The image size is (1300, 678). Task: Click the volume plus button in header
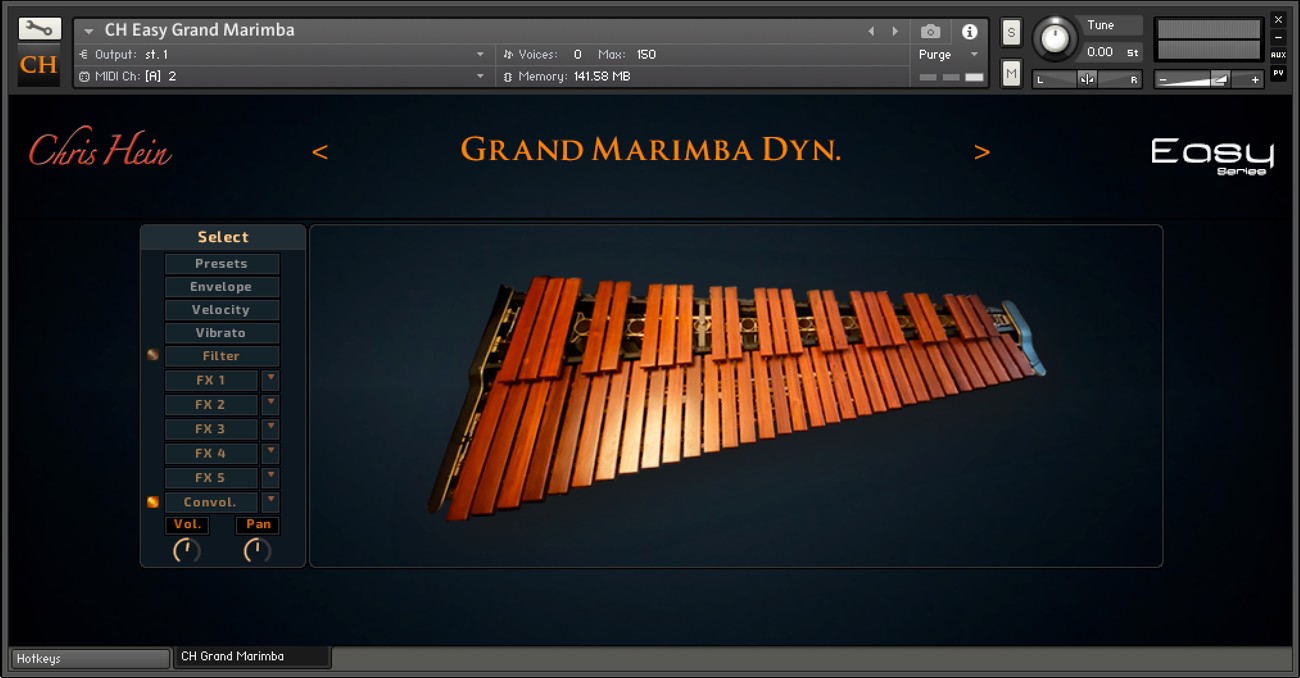[x=1255, y=80]
